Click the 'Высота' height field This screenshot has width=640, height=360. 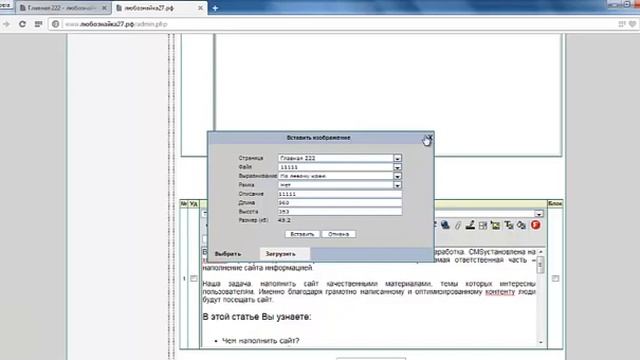click(340, 211)
